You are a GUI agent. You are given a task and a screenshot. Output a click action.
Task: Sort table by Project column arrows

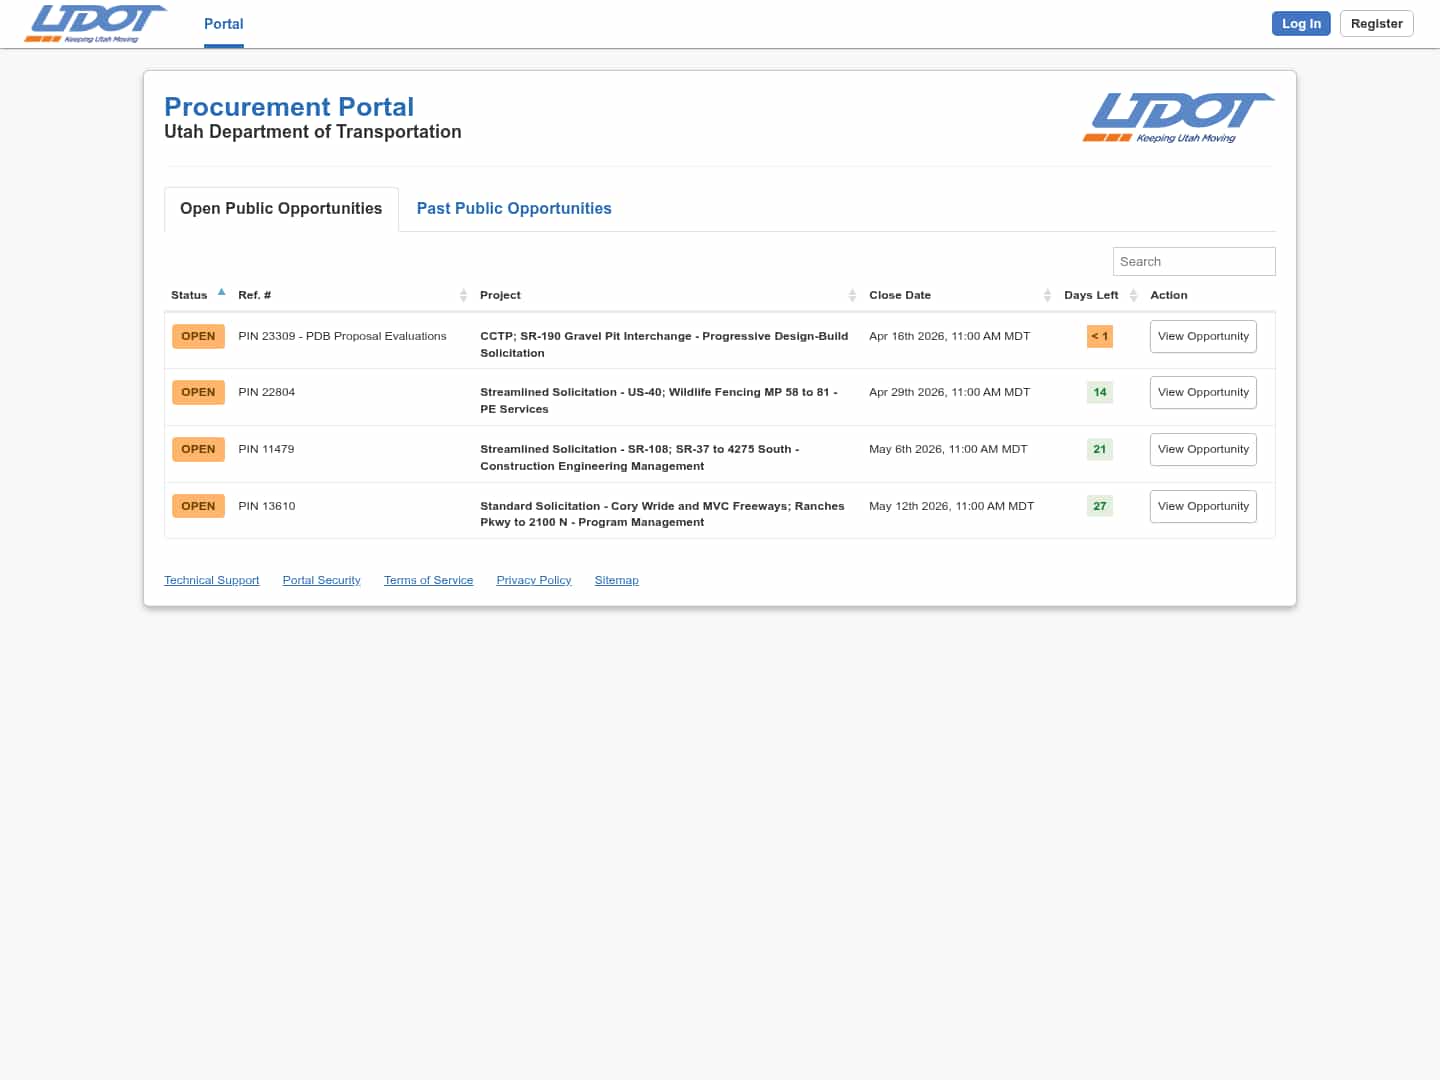[852, 295]
